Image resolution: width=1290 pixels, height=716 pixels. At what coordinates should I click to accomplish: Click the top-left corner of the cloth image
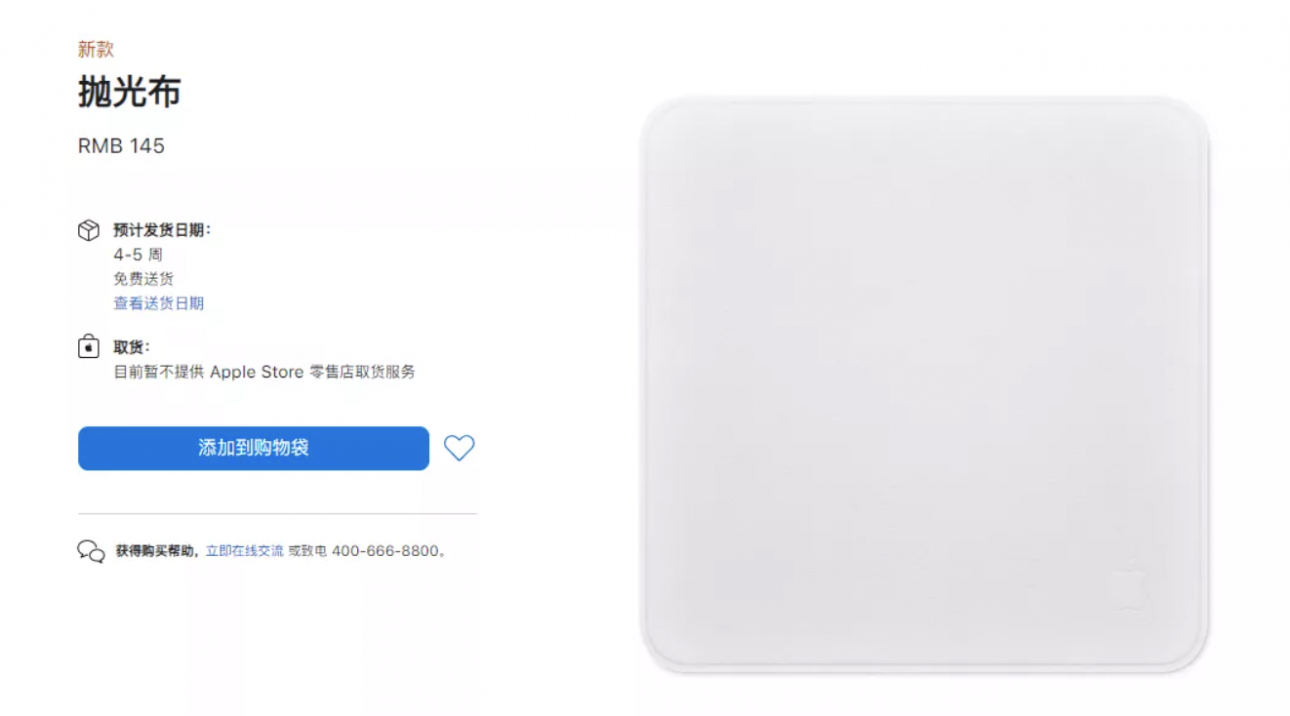tap(662, 119)
